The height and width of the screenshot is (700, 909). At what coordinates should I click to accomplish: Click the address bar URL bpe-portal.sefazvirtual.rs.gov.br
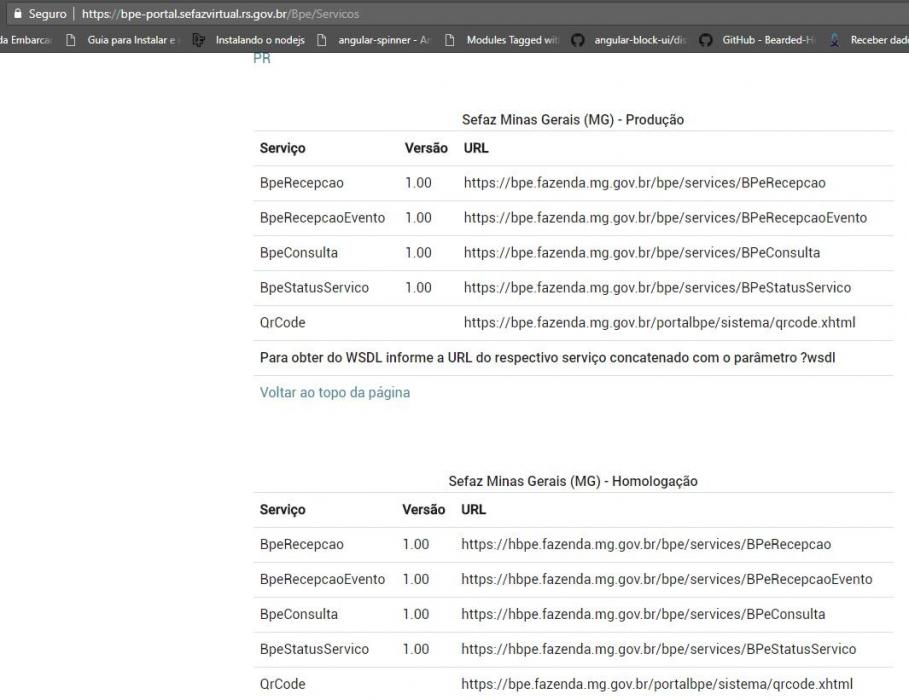click(220, 14)
